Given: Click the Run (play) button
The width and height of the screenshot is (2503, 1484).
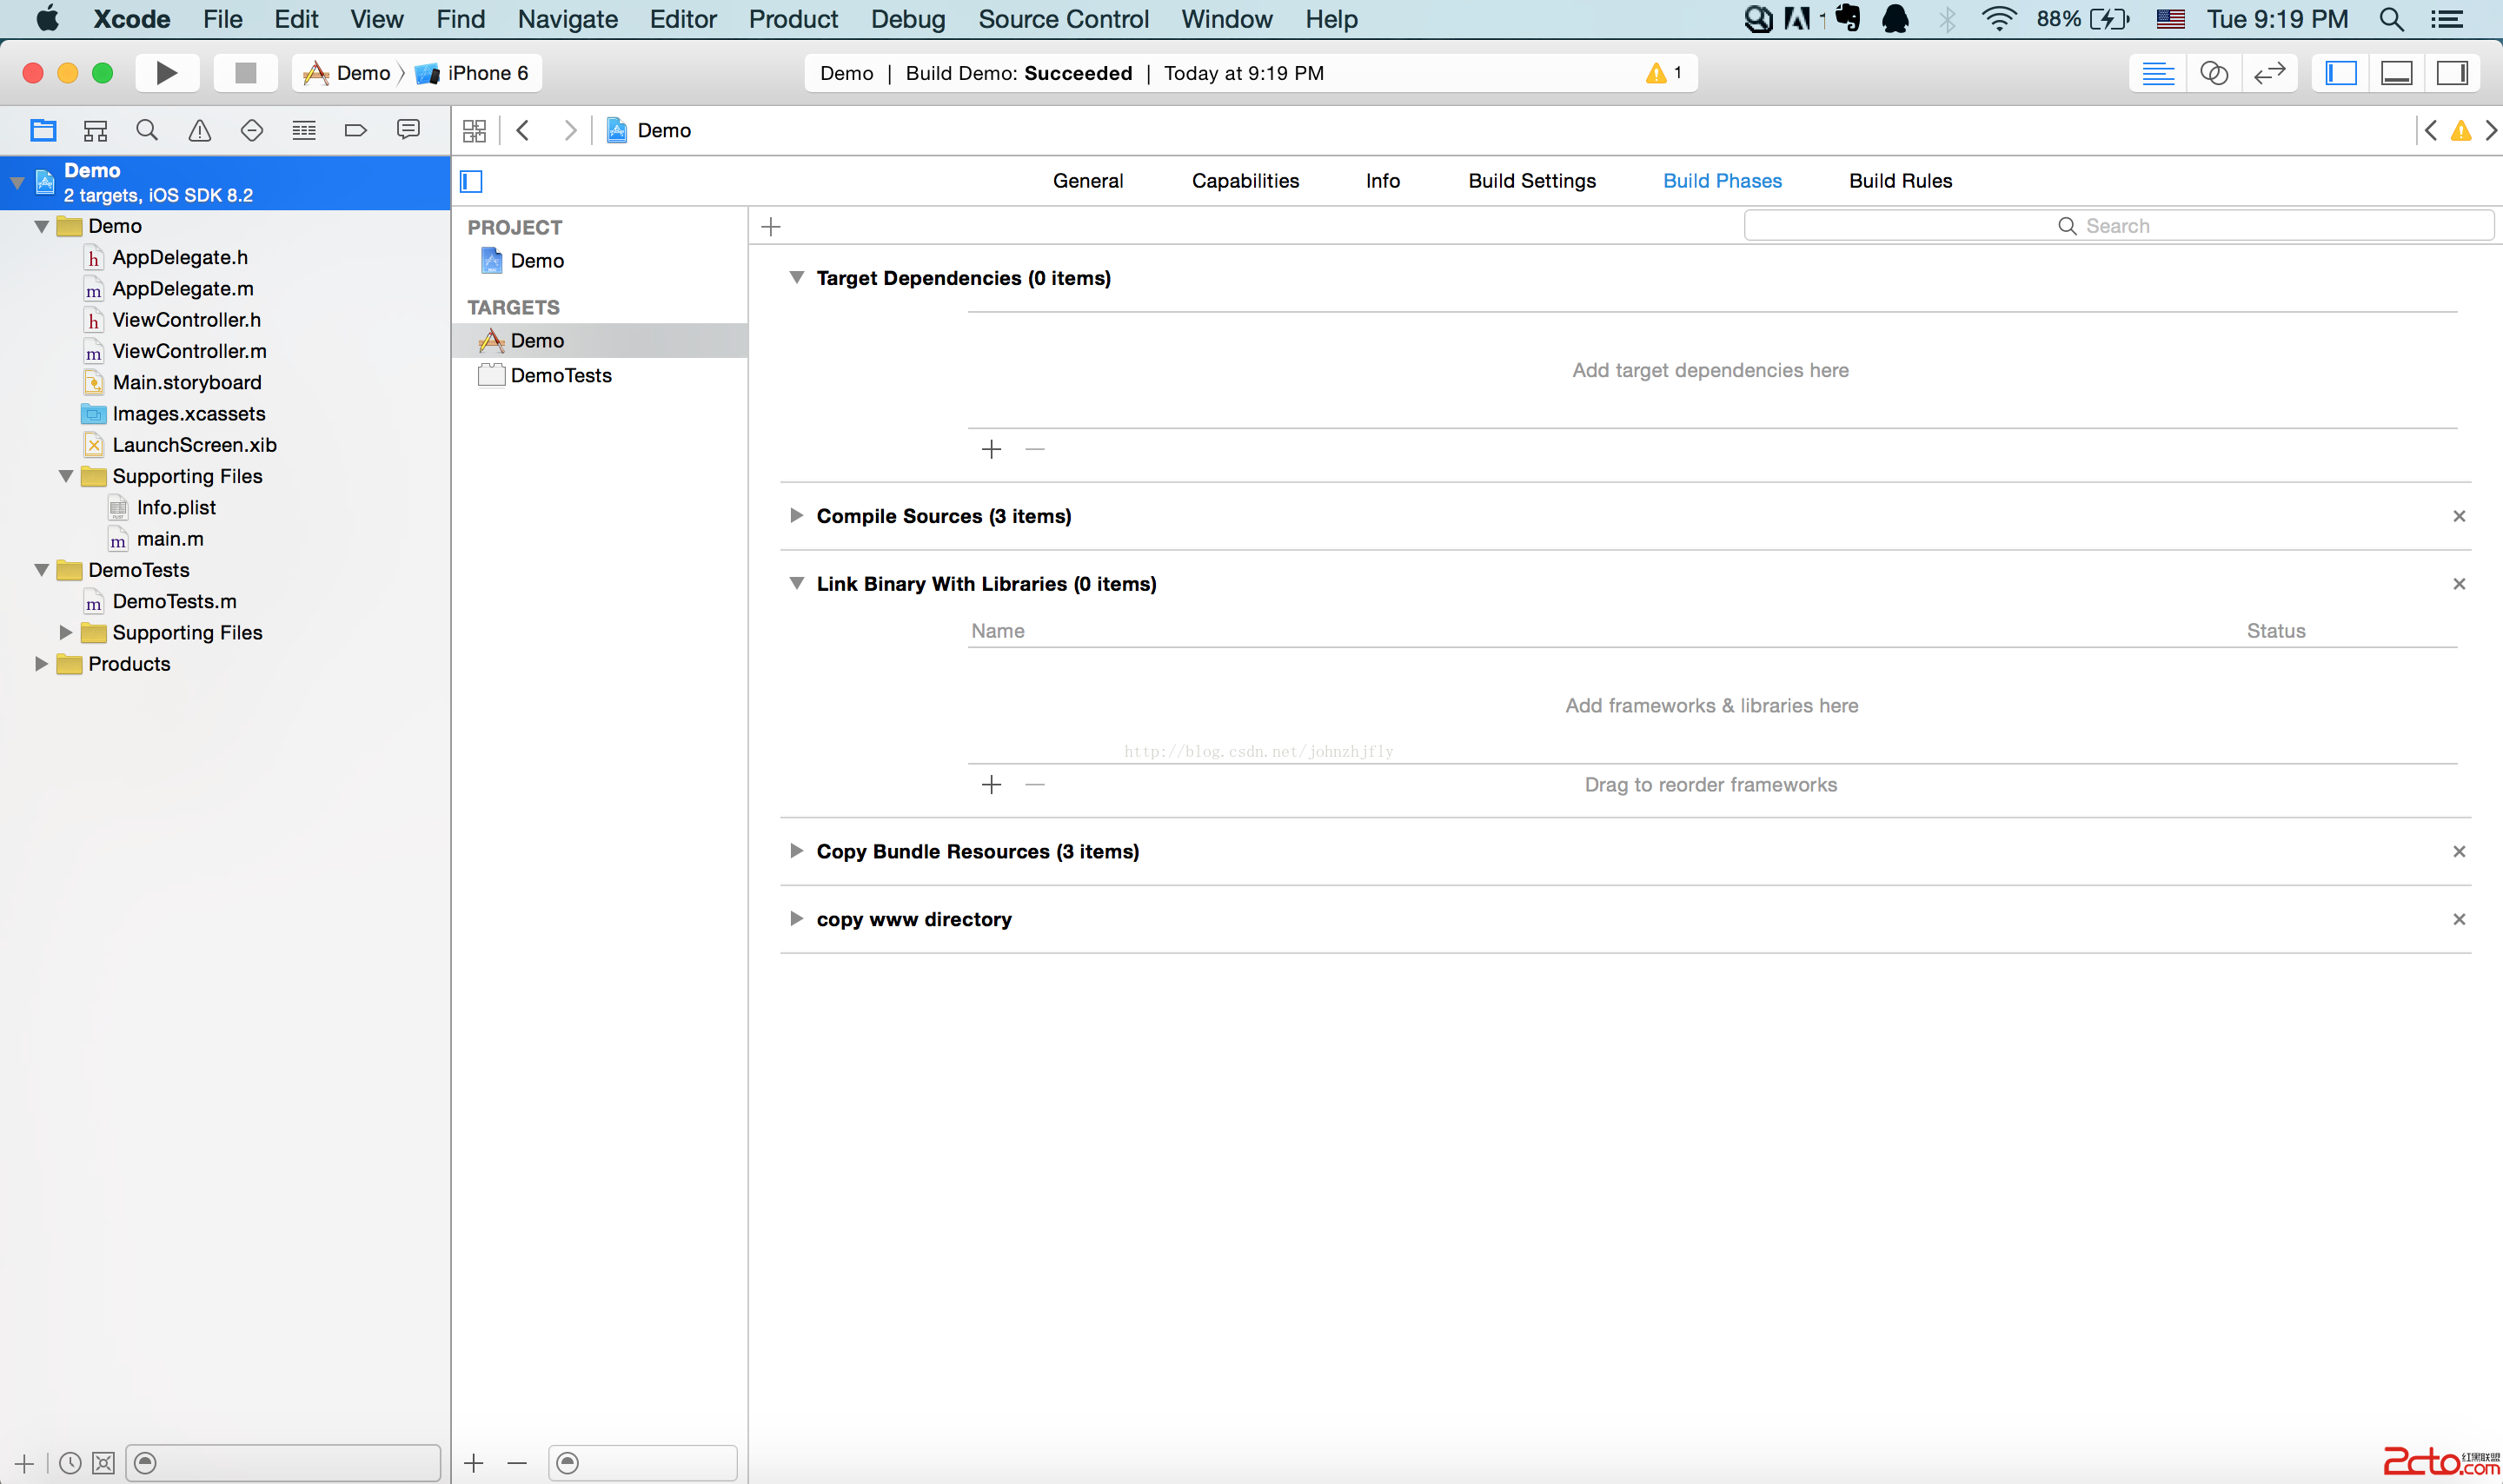Looking at the screenshot, I should pyautogui.click(x=167, y=73).
